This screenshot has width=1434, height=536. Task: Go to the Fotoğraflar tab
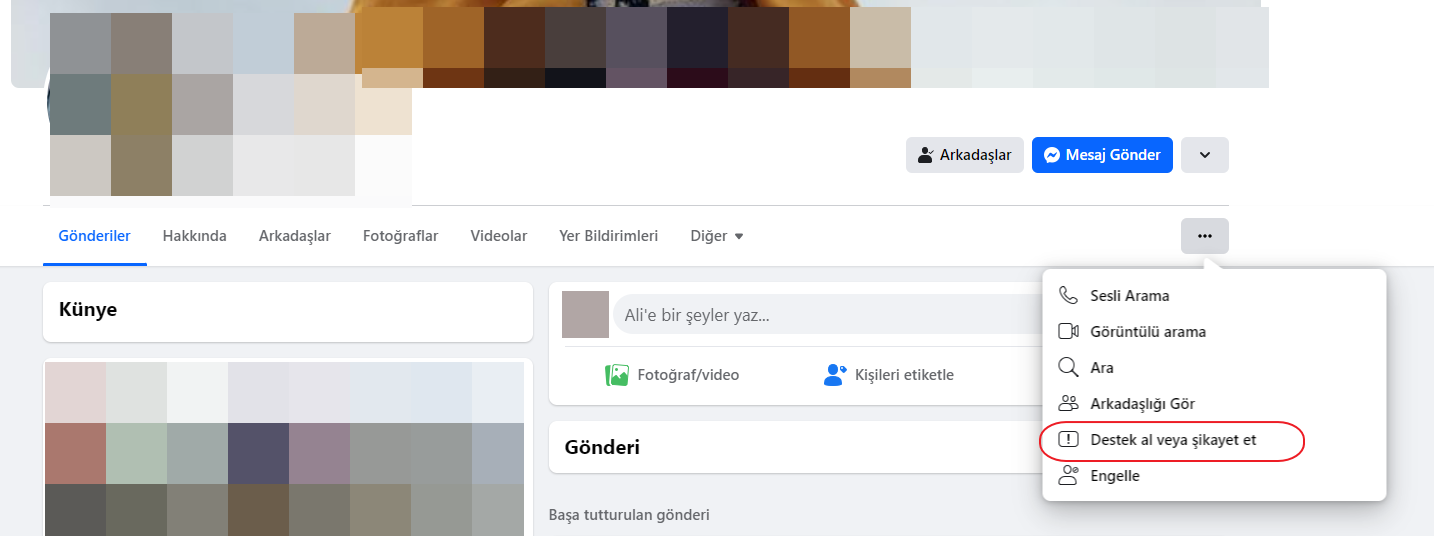tap(401, 237)
